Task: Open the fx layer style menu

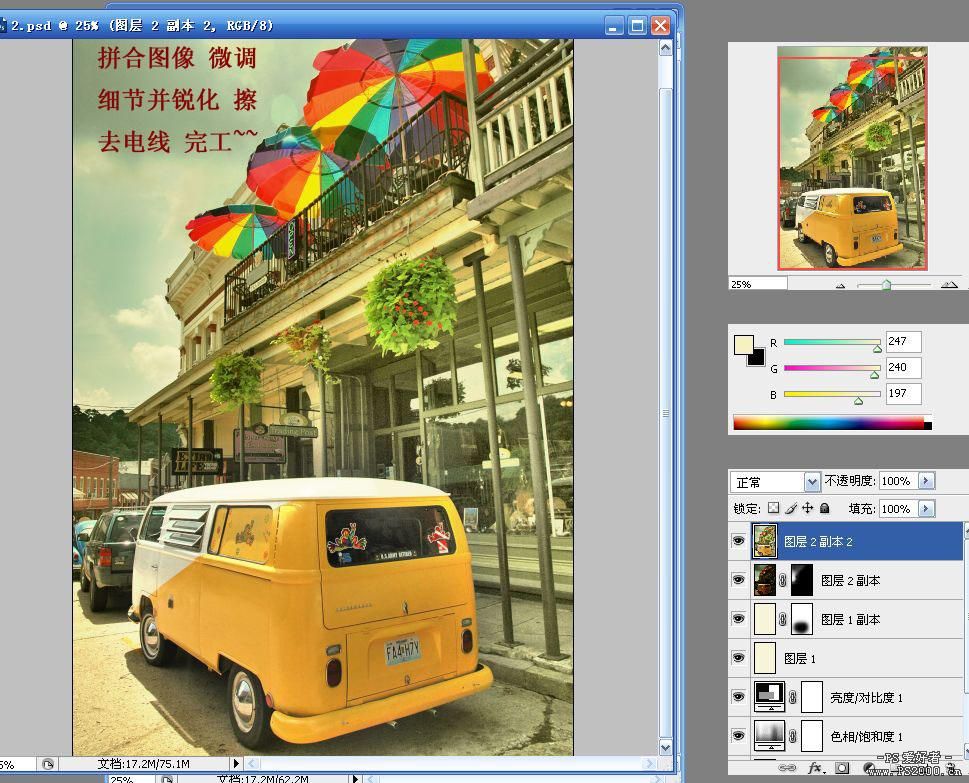Action: coord(815,768)
